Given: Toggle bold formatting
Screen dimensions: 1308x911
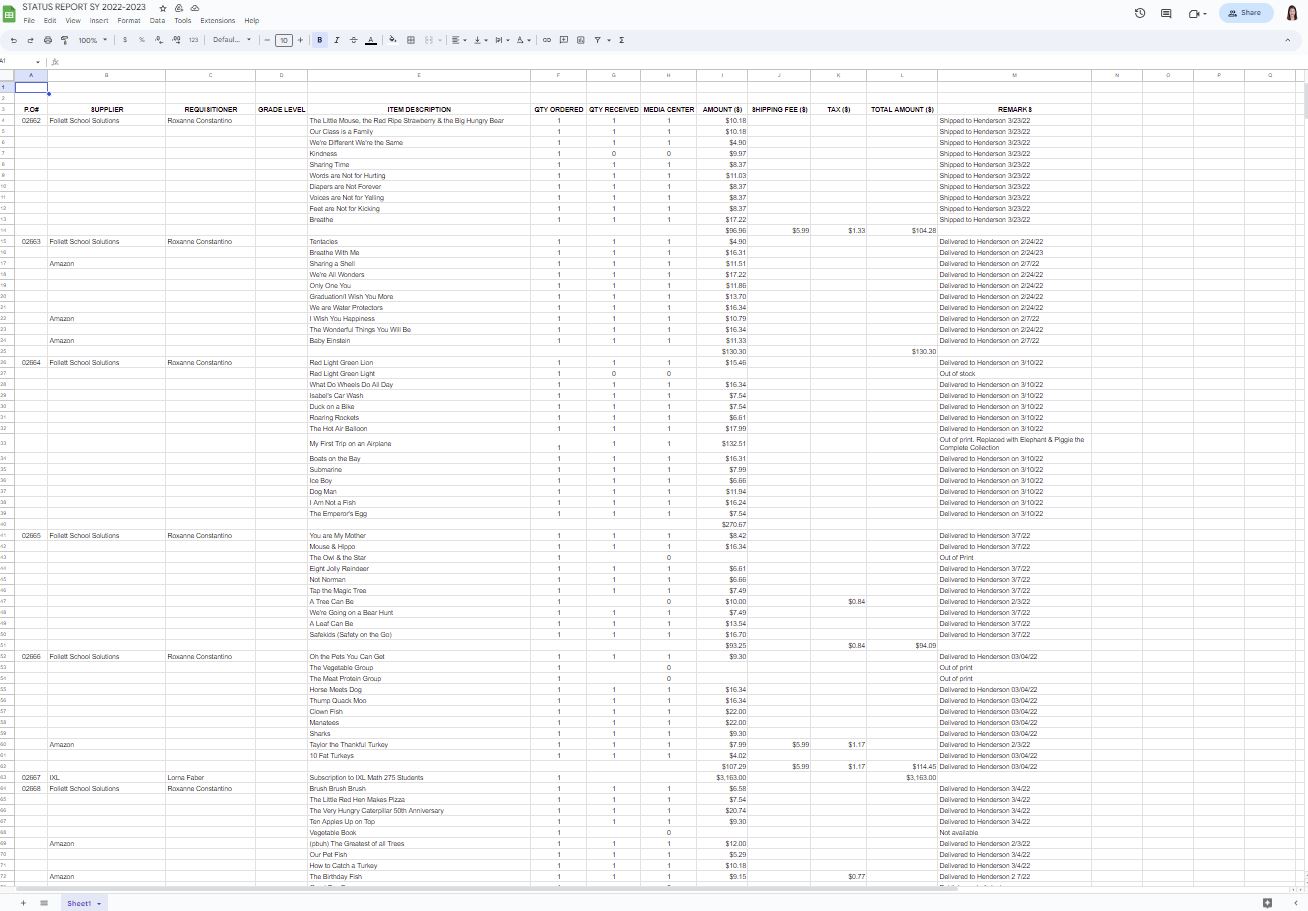Looking at the screenshot, I should pyautogui.click(x=320, y=40).
